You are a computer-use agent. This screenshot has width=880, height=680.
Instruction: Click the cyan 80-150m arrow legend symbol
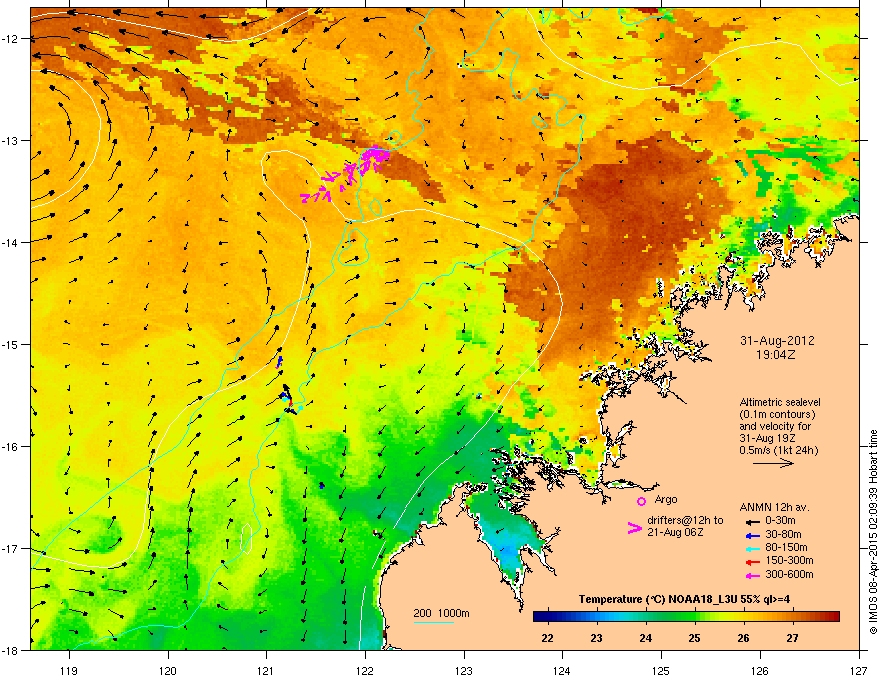coord(752,548)
